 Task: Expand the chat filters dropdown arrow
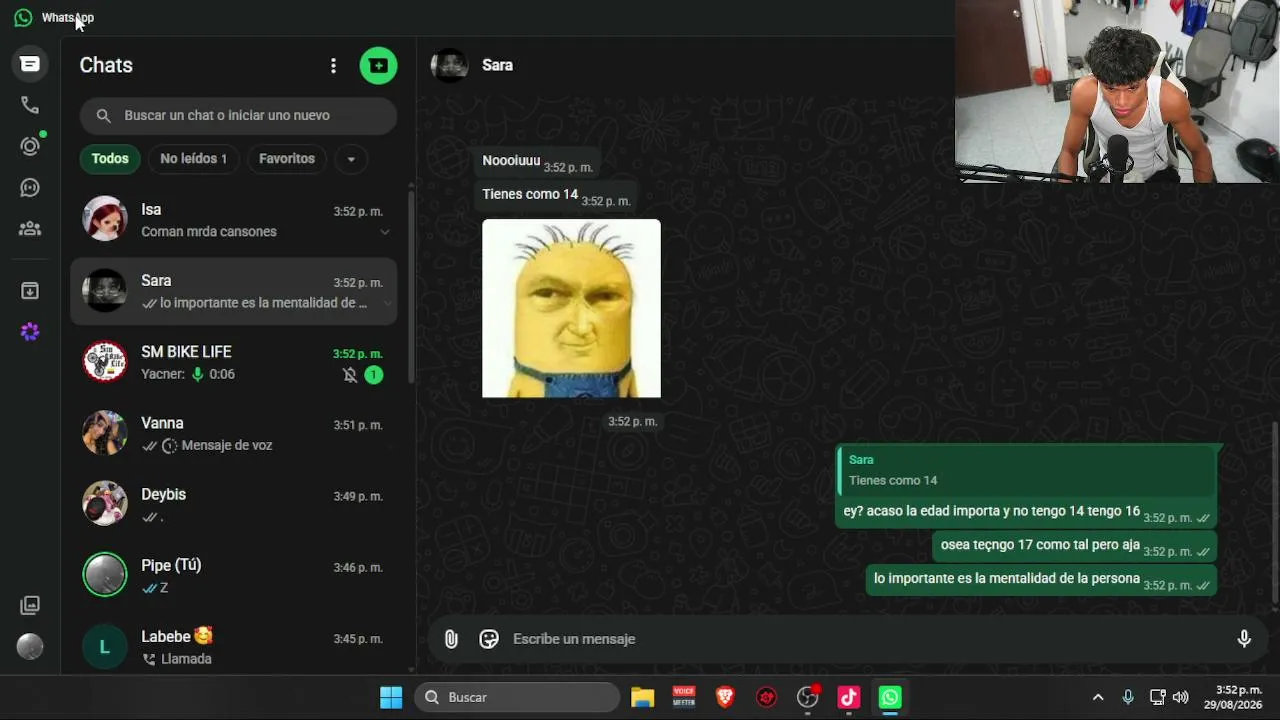(x=351, y=159)
